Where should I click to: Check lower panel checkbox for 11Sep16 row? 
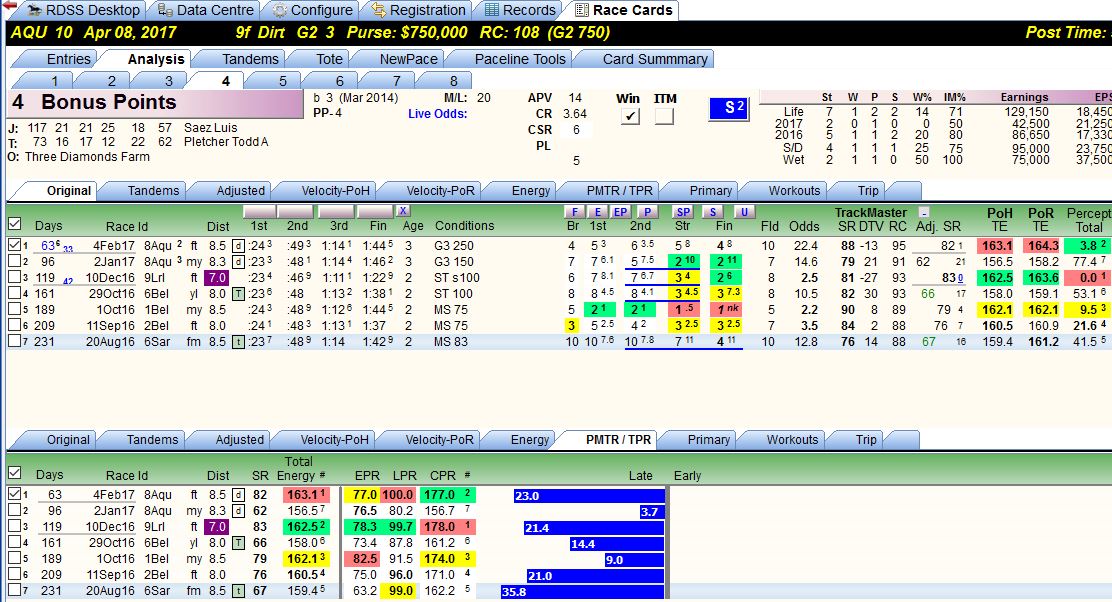click(x=14, y=574)
